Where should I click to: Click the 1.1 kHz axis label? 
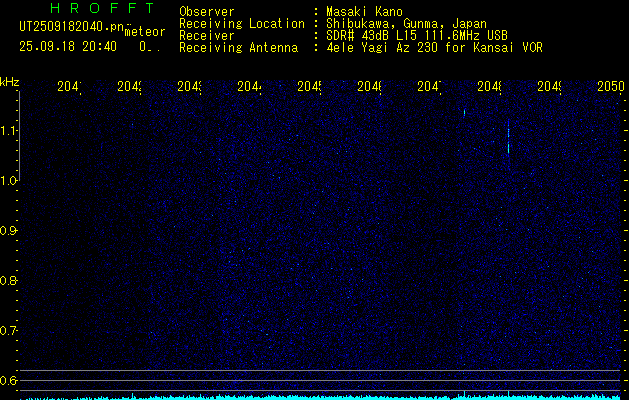(8, 130)
